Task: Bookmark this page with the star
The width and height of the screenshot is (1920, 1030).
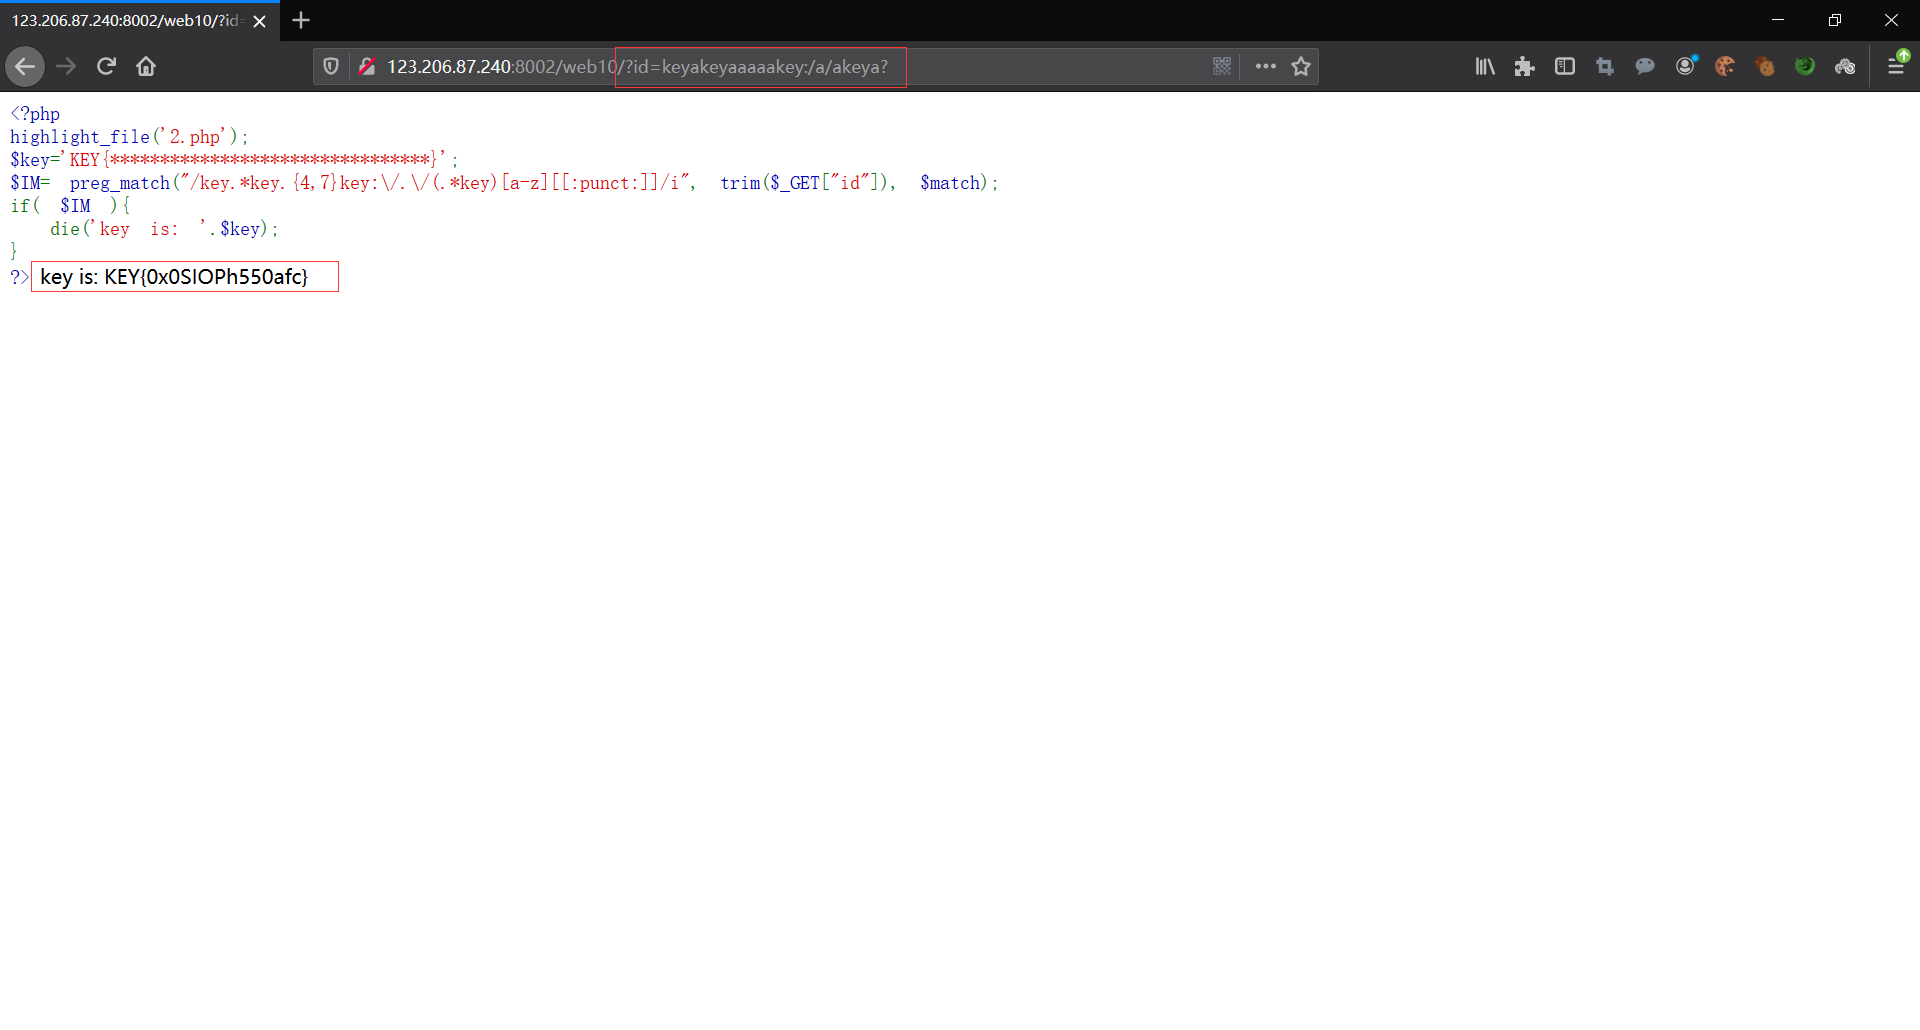Action: (1302, 66)
